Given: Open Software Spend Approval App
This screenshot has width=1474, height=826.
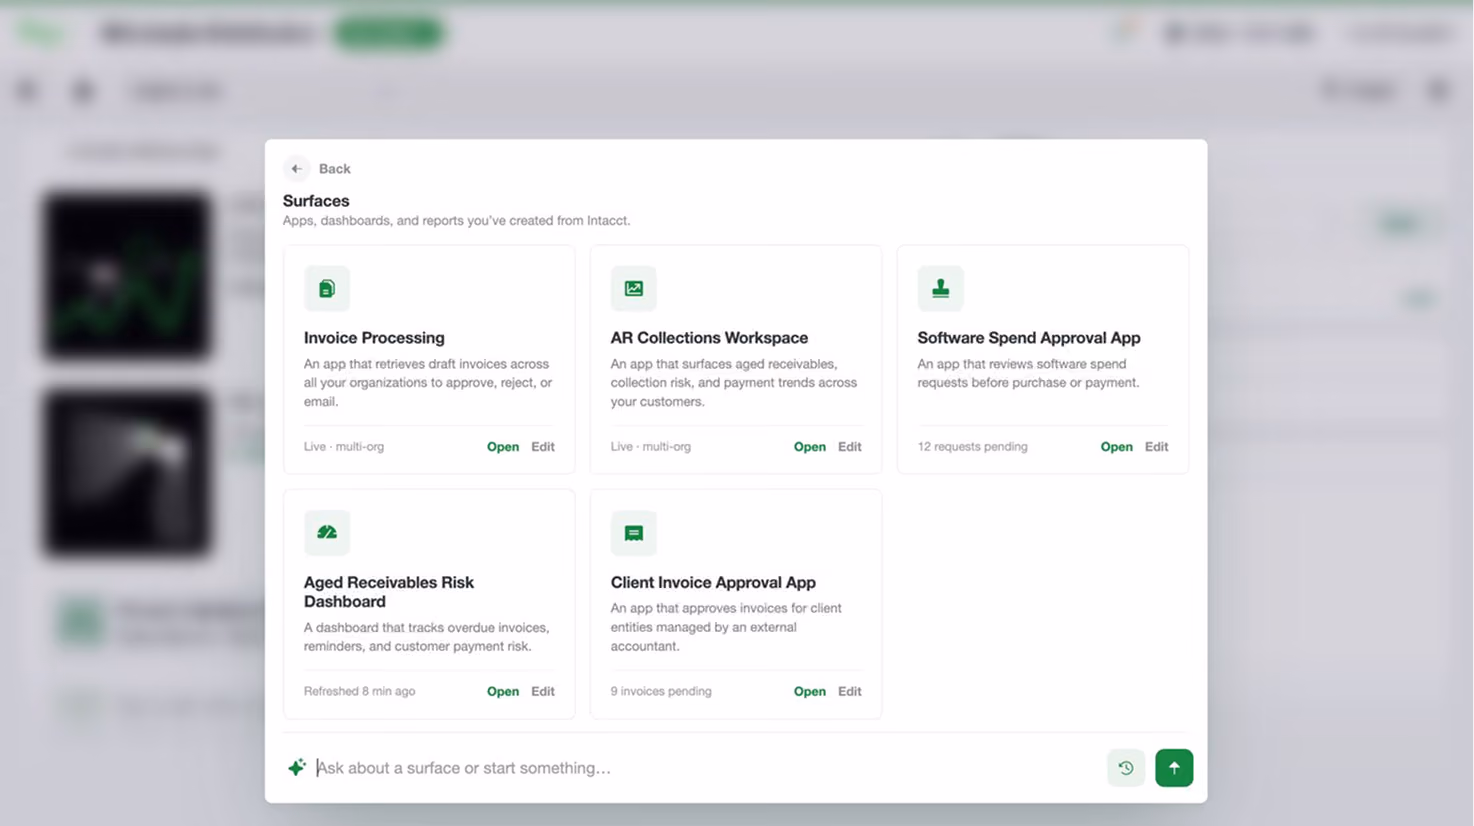Looking at the screenshot, I should point(1117,447).
